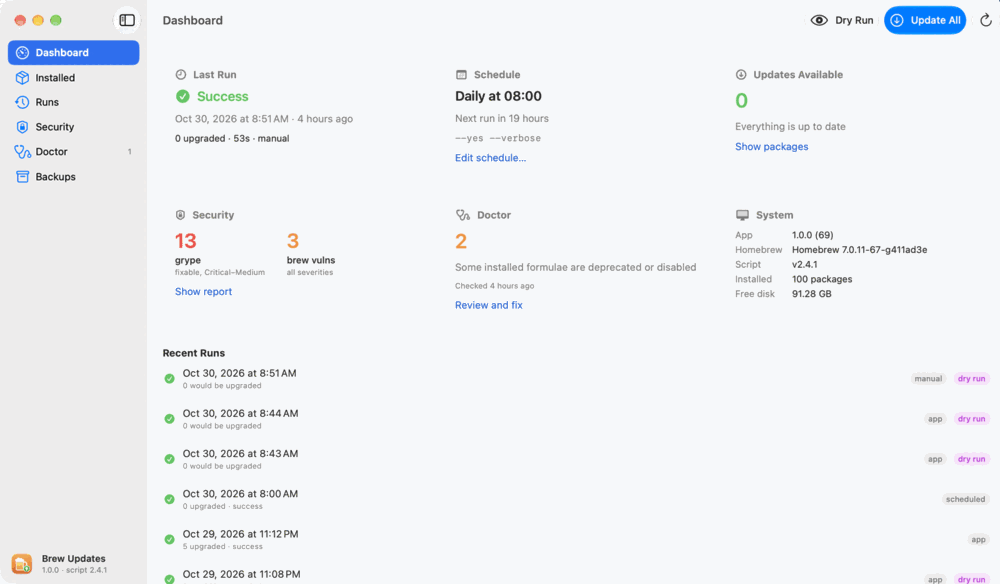Click the Recent Runs heading

(x=193, y=353)
